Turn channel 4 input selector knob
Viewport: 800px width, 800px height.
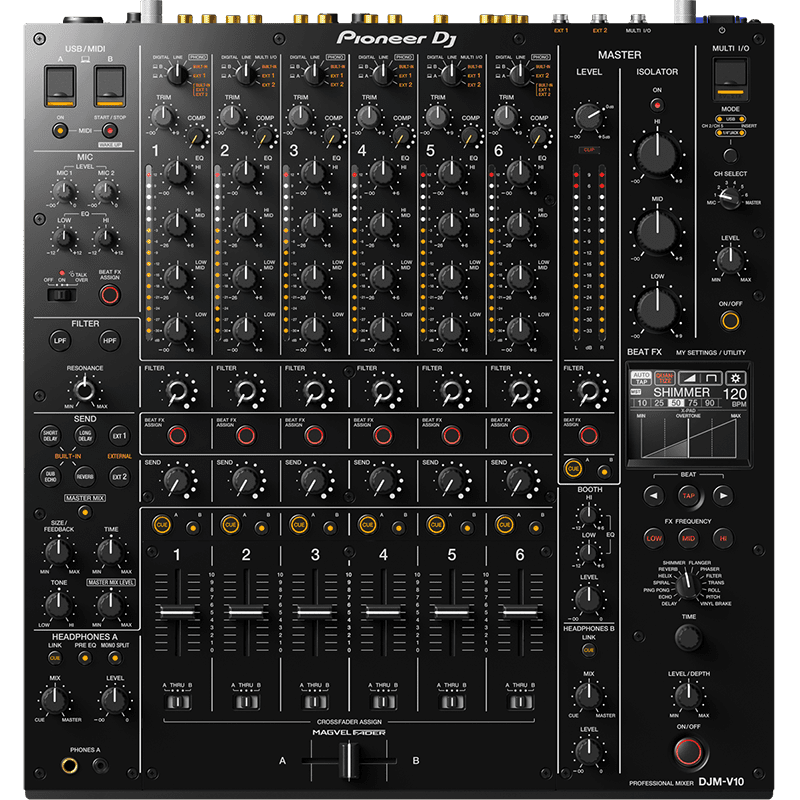click(x=382, y=74)
